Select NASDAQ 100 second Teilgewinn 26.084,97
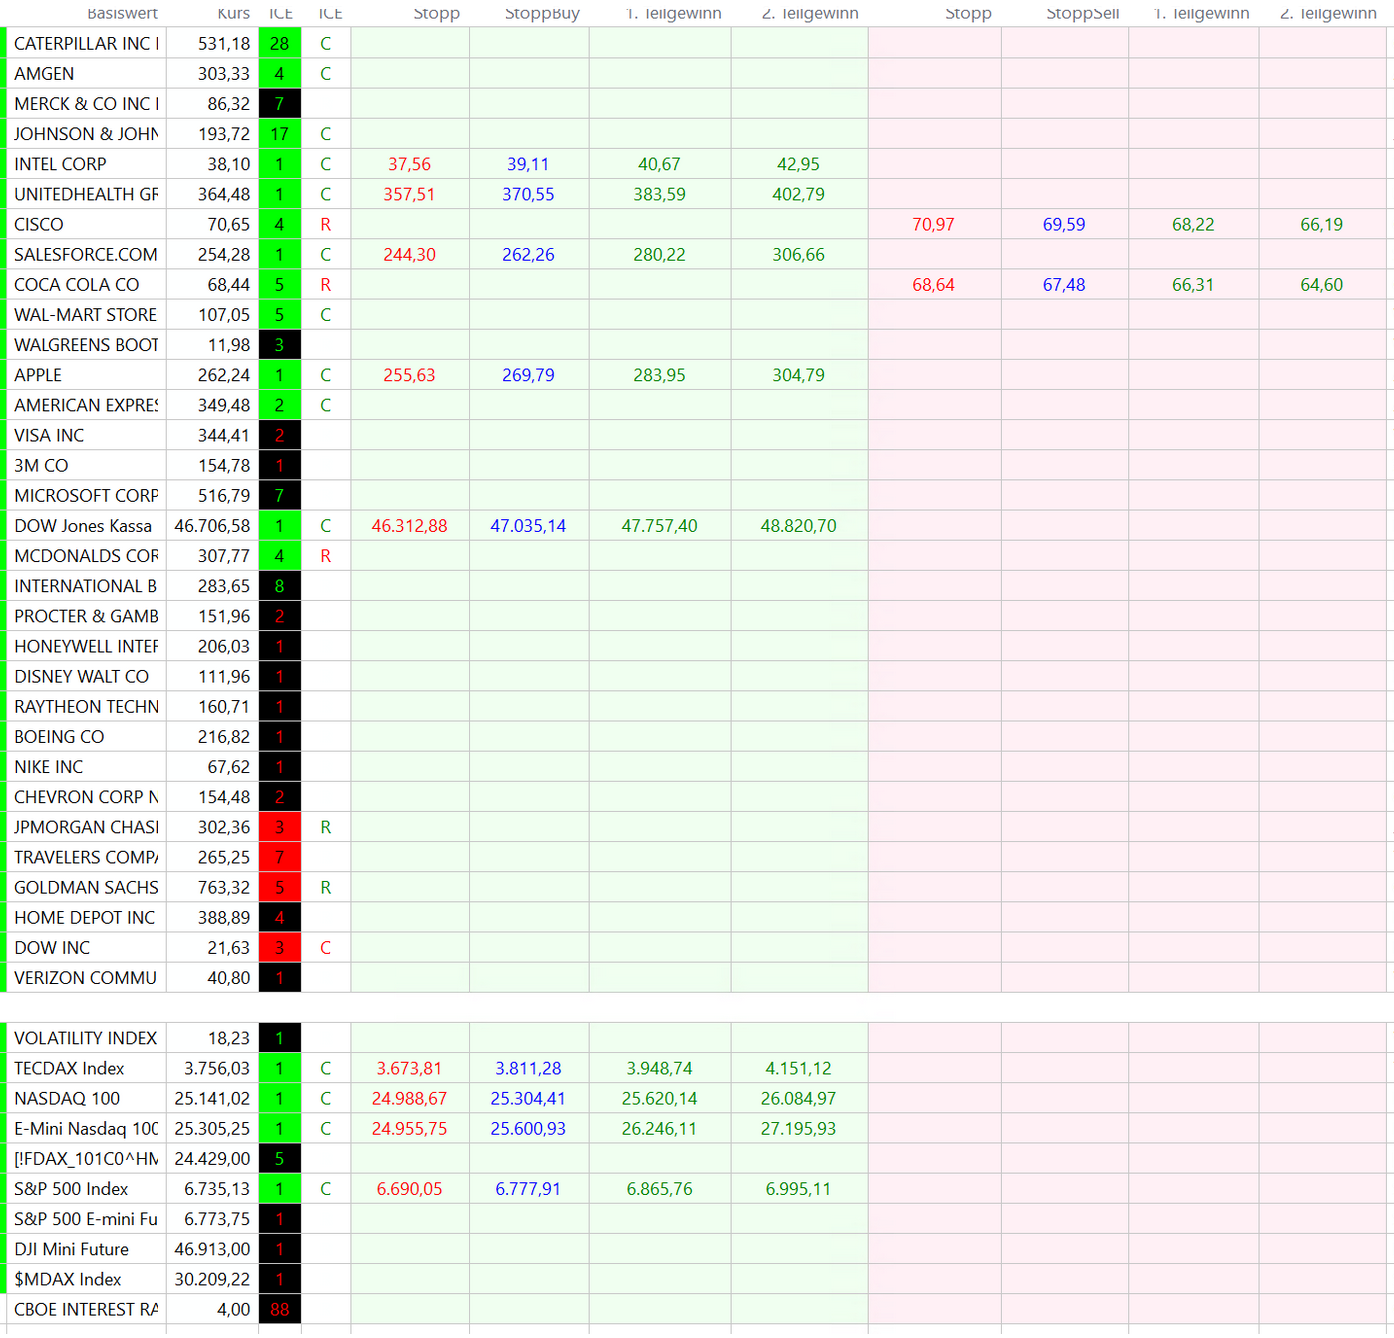Screen dimensions: 1394x1338 click(797, 1098)
